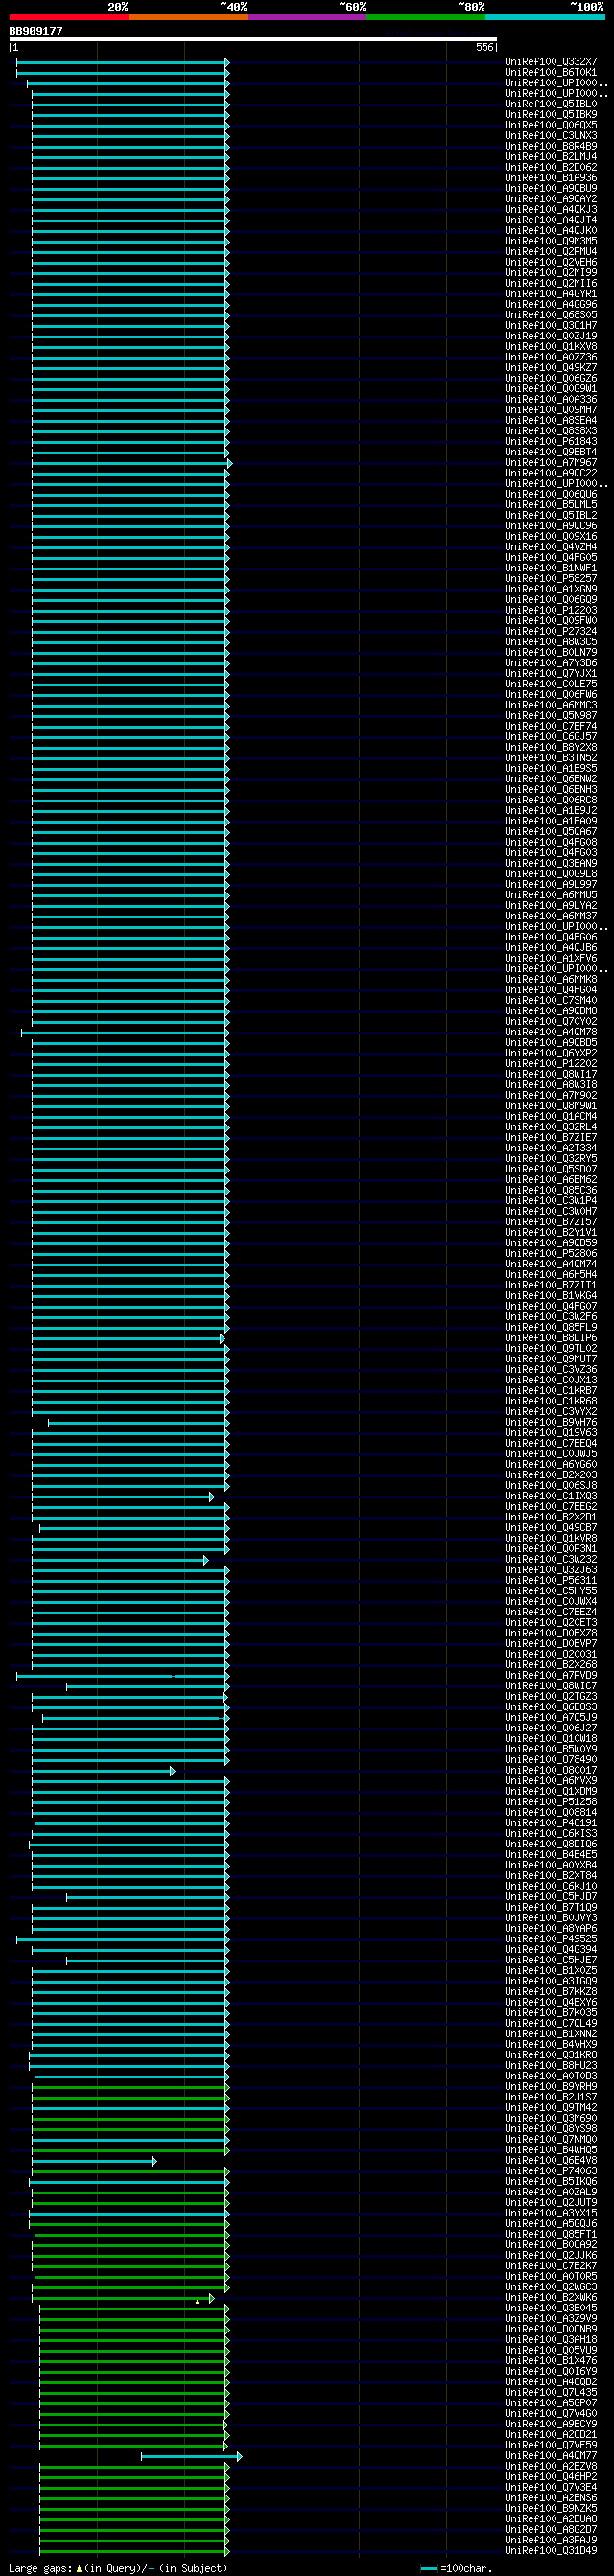The height and width of the screenshot is (2576, 614).
Task: Open hit UniRef100_B8LIP6
Action: click(x=551, y=1338)
